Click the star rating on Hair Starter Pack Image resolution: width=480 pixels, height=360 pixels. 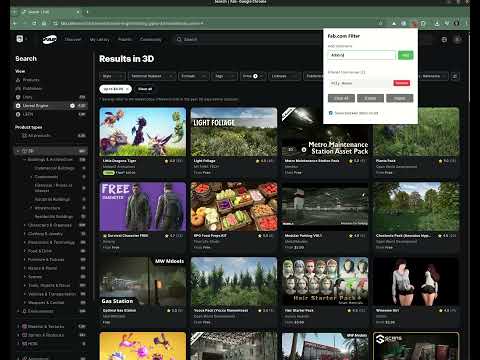pyautogui.click(x=349, y=310)
